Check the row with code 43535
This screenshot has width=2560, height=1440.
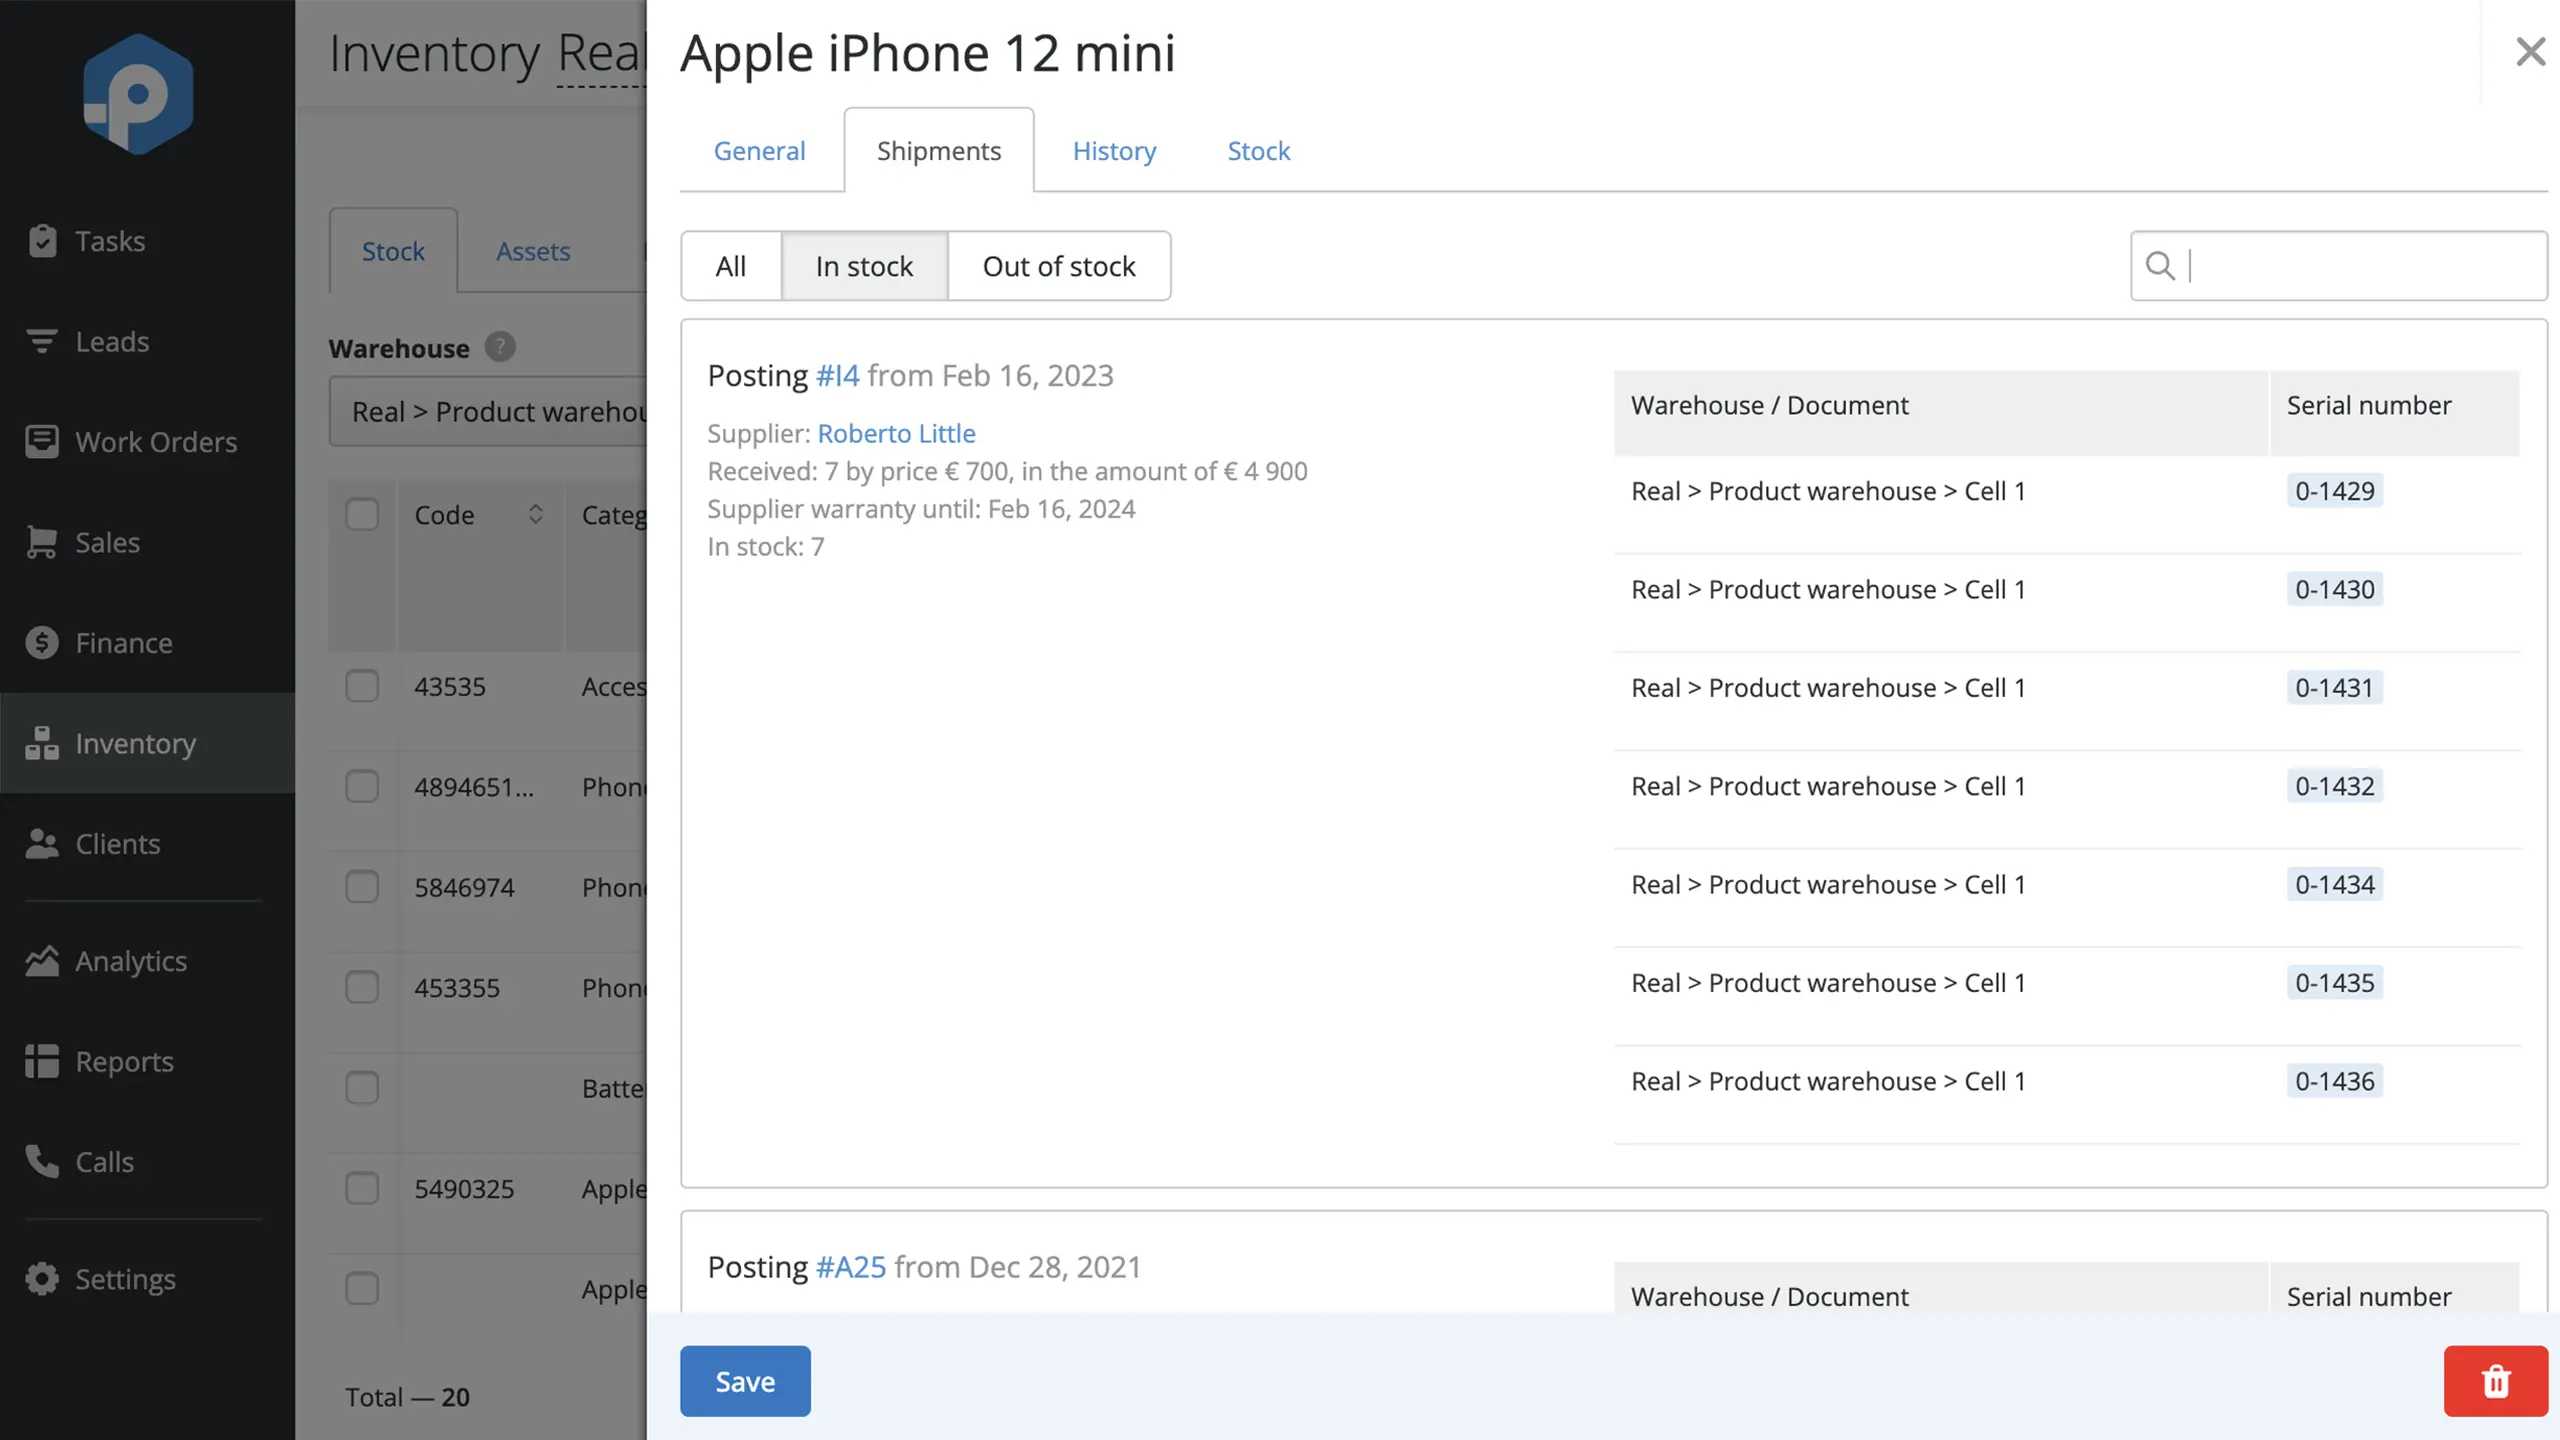[362, 686]
